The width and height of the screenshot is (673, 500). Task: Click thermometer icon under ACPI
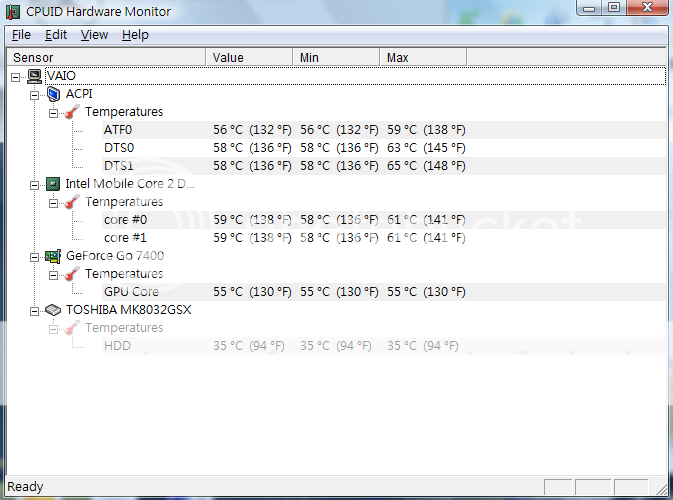tap(72, 112)
